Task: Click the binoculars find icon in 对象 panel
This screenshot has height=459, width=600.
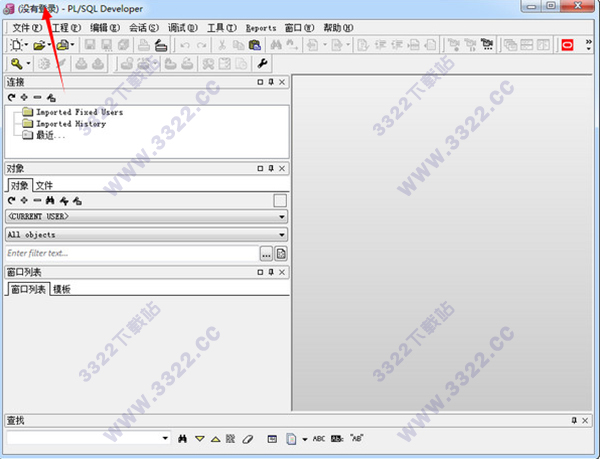Action: (50, 200)
